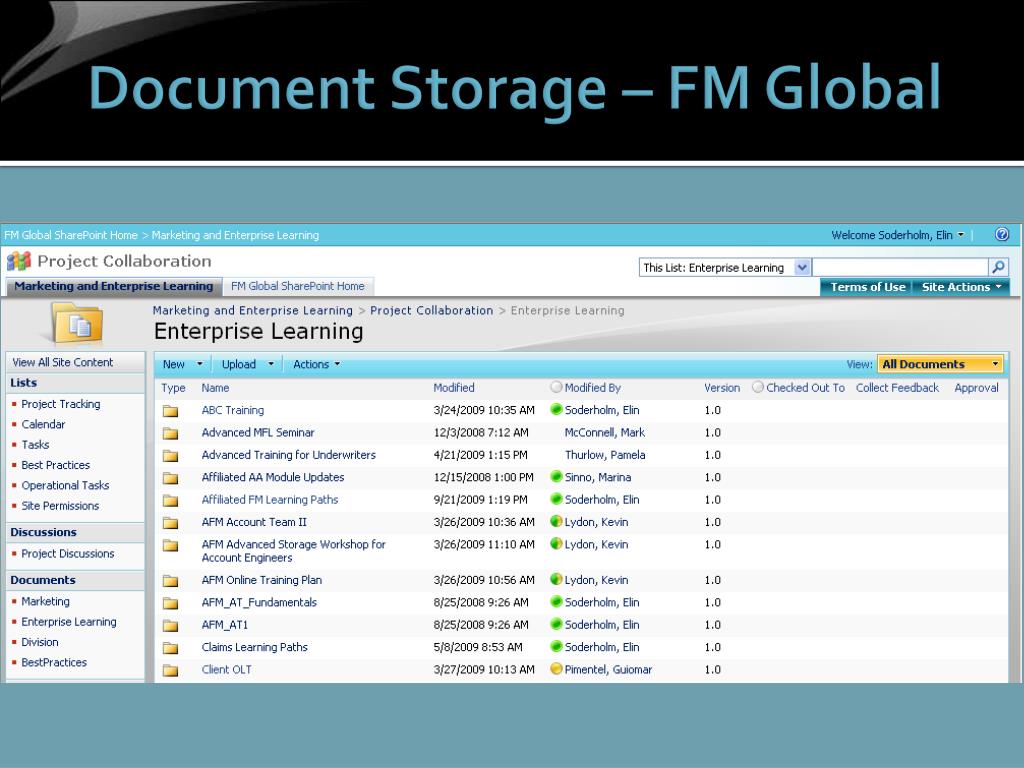
Task: Click the Terms of Use button
Action: coord(867,287)
